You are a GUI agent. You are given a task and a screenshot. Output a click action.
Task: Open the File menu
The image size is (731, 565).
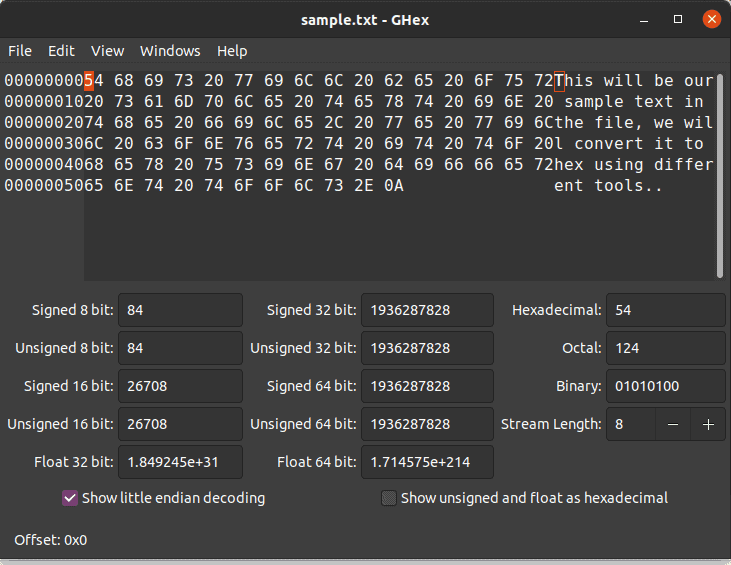point(20,51)
